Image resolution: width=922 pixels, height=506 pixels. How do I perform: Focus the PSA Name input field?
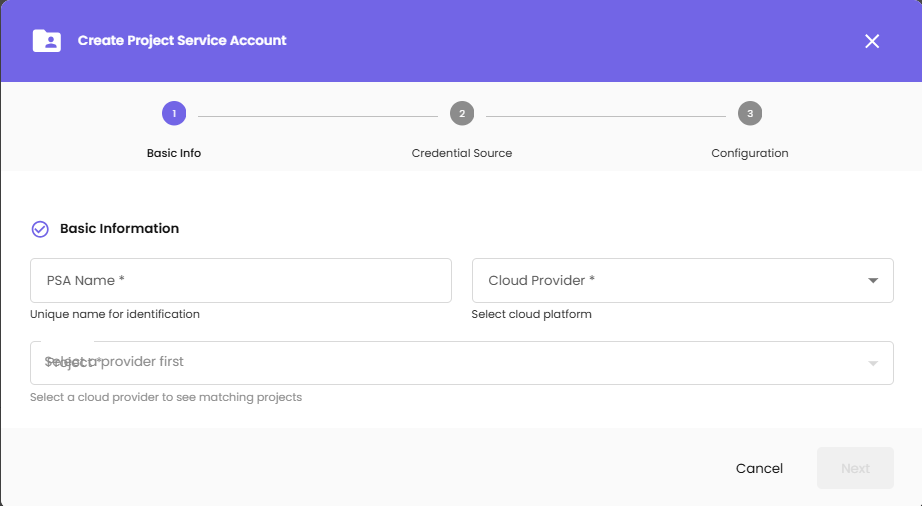point(241,281)
